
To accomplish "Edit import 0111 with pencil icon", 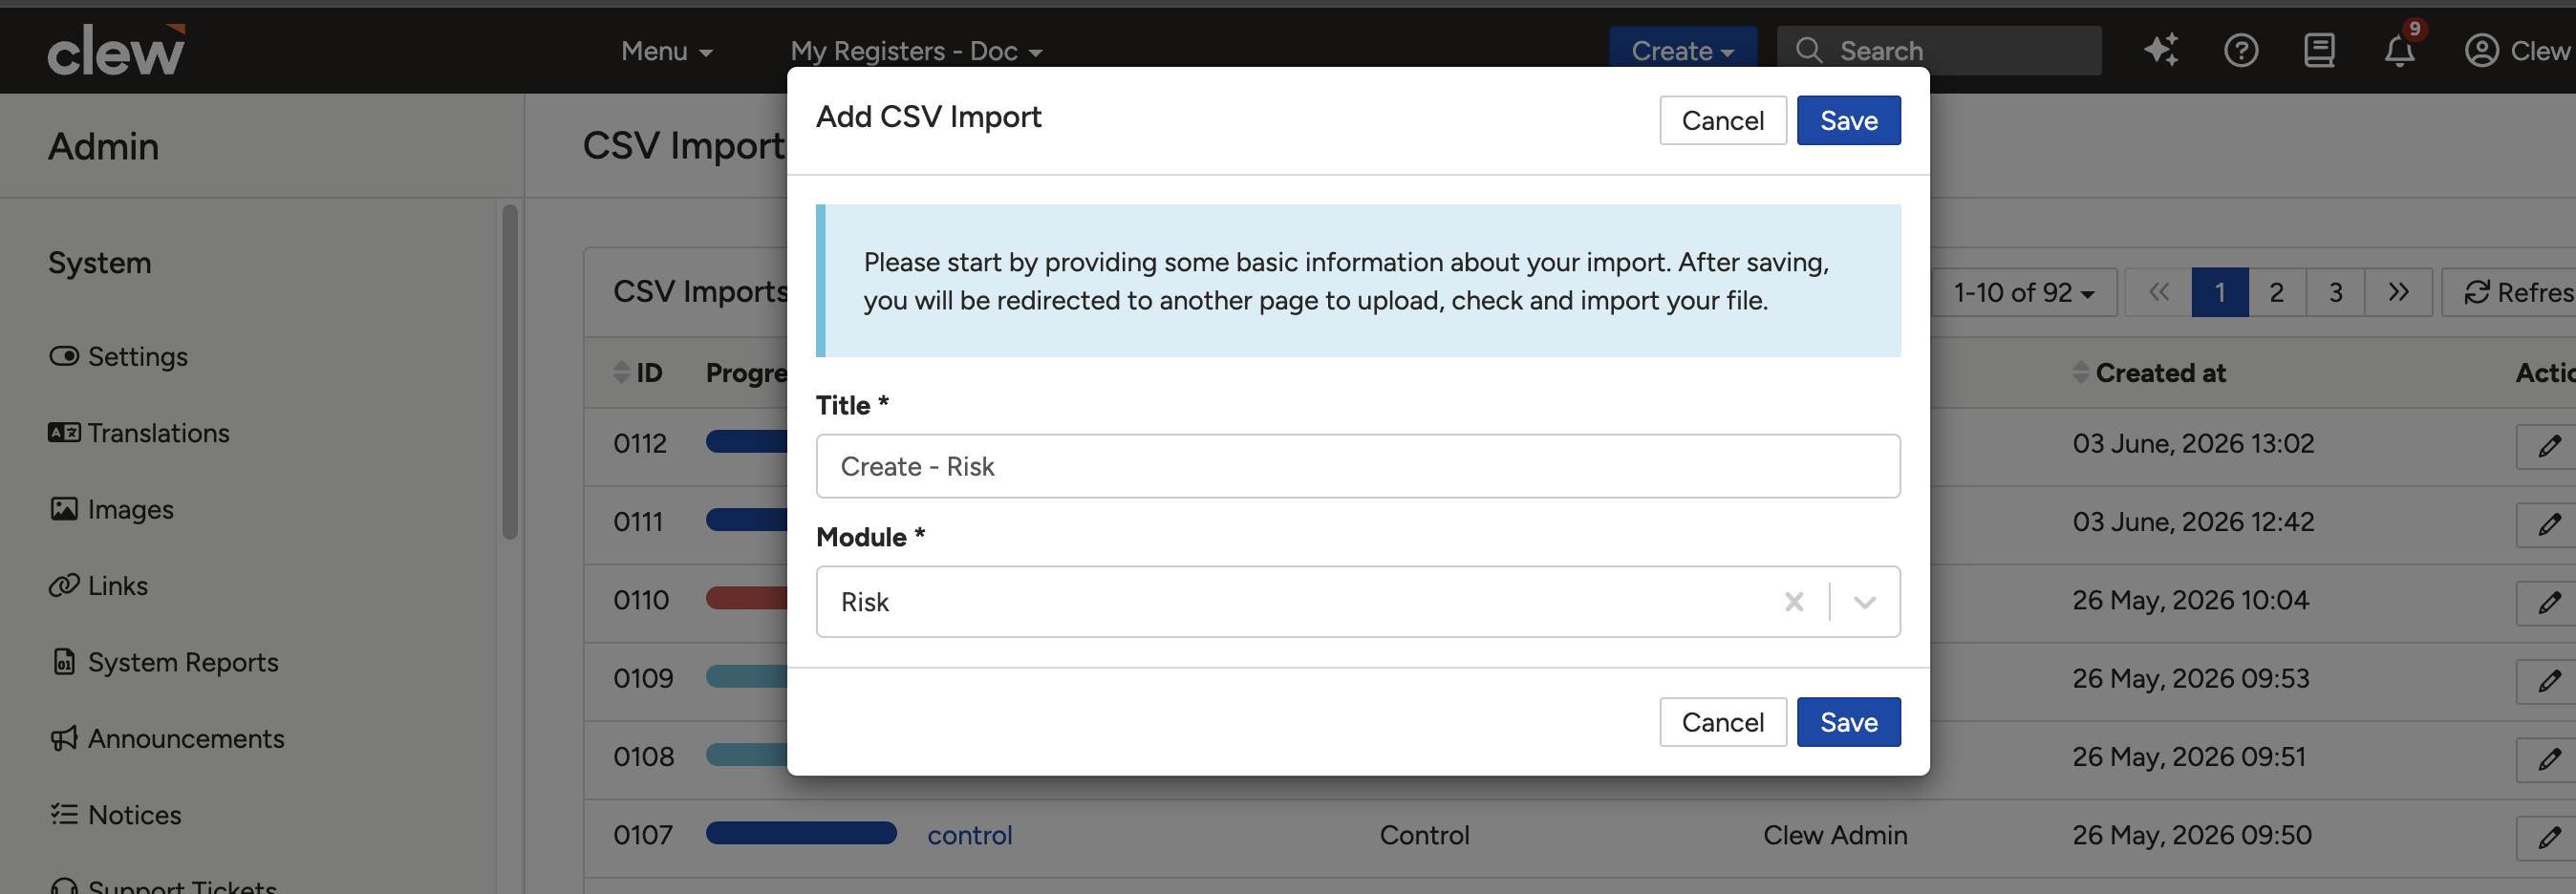I will point(2548,524).
